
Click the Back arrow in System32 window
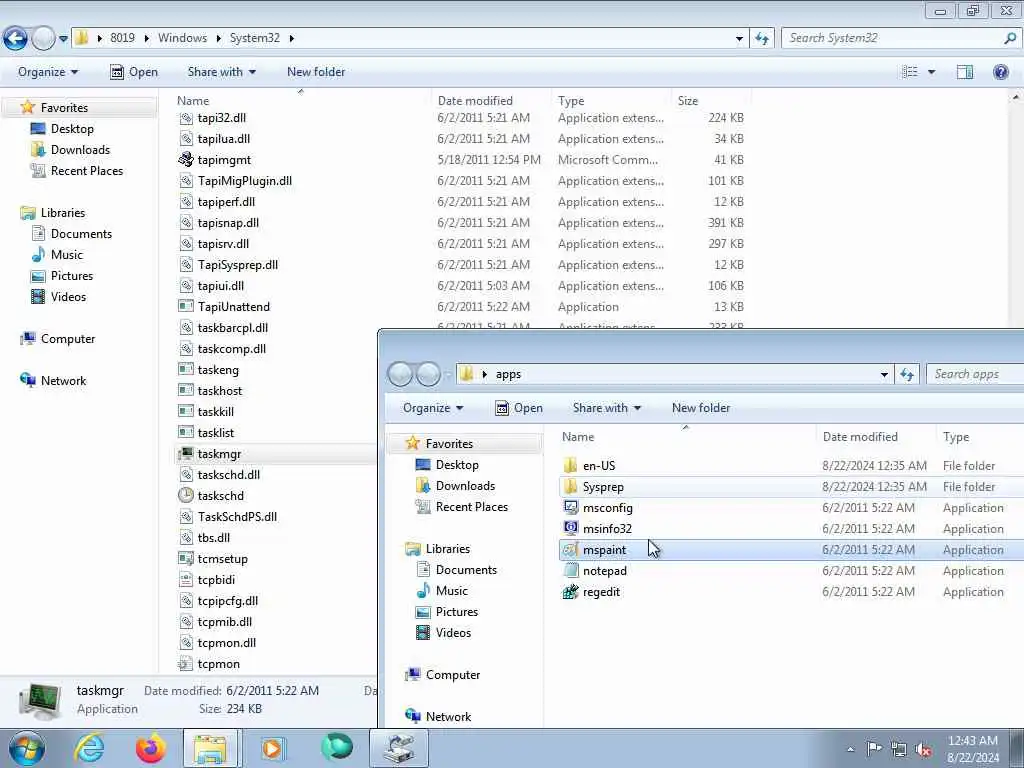(16, 39)
